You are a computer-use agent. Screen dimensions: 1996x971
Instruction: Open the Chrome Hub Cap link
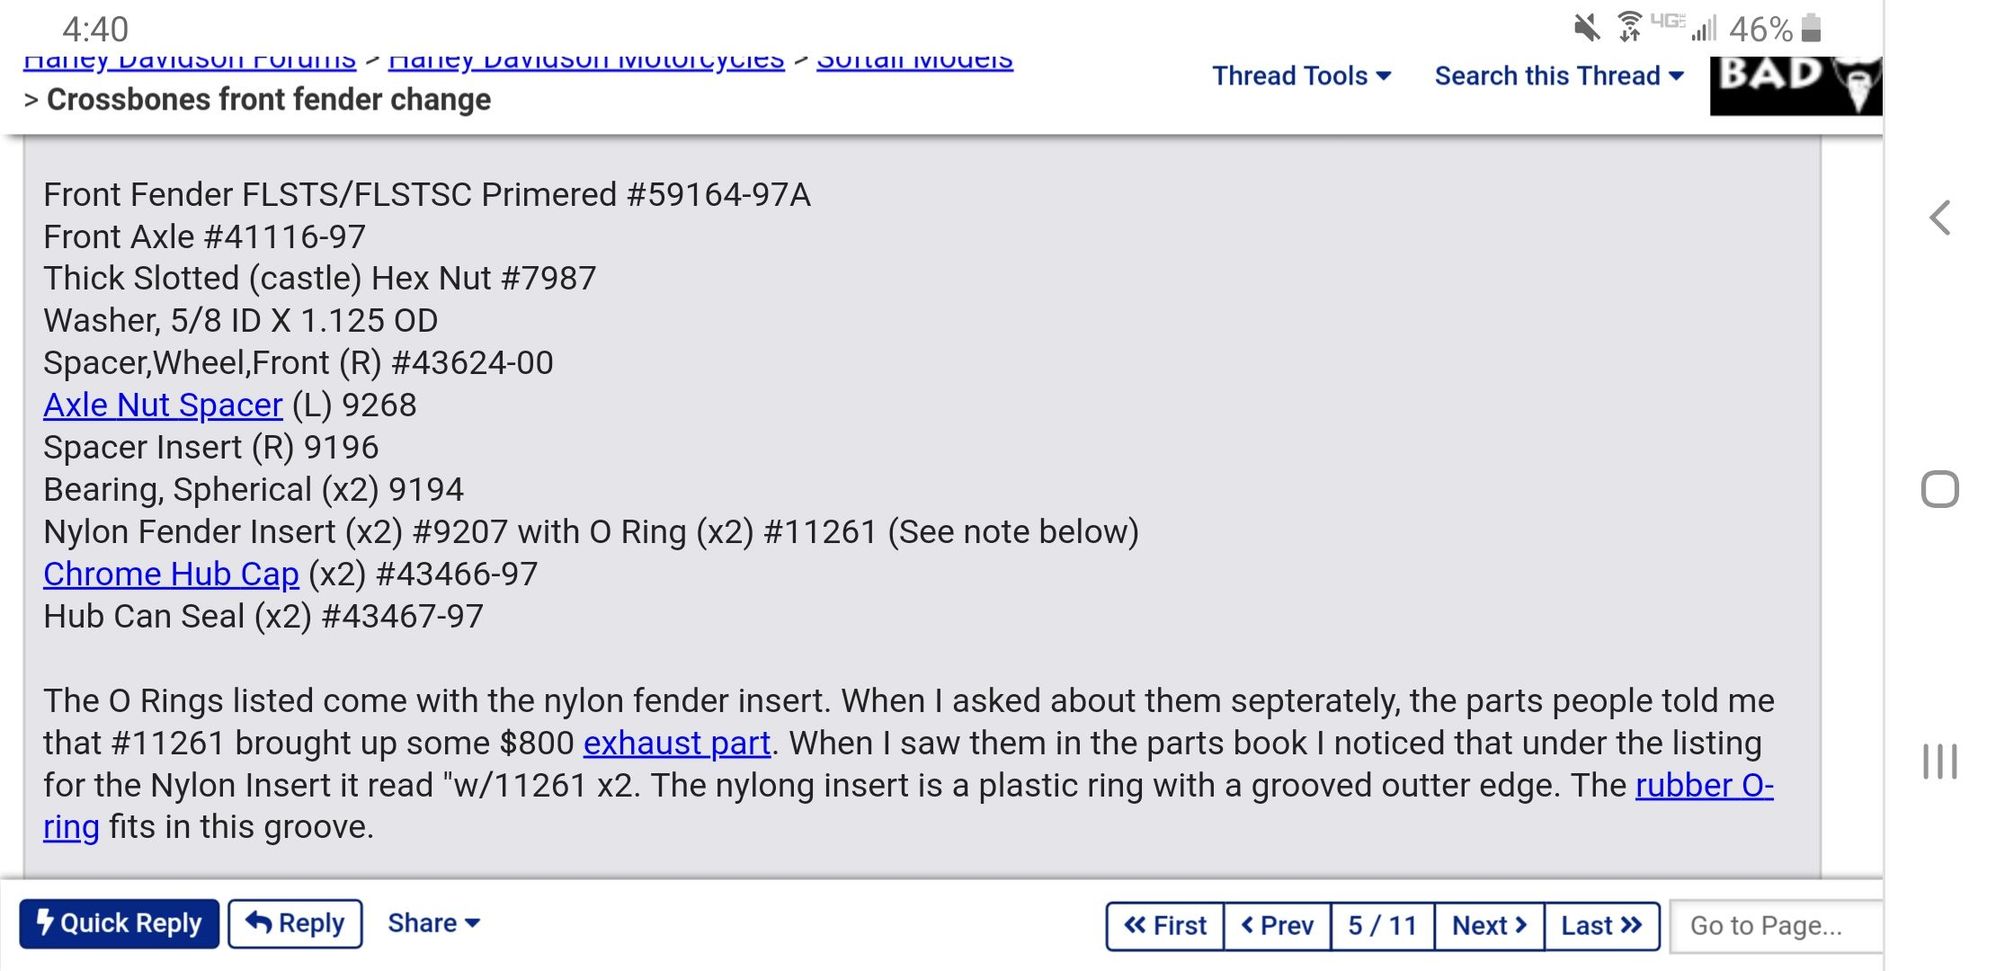click(171, 574)
